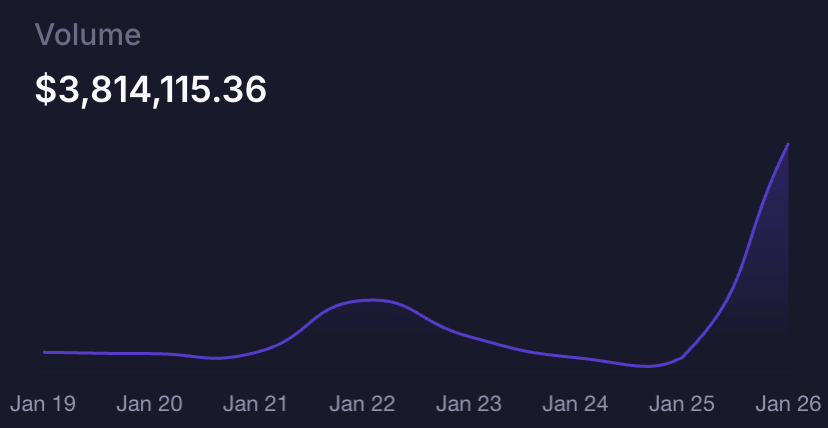The image size is (828, 428).
Task: Click the chart line above Jan 20
Action: point(150,354)
